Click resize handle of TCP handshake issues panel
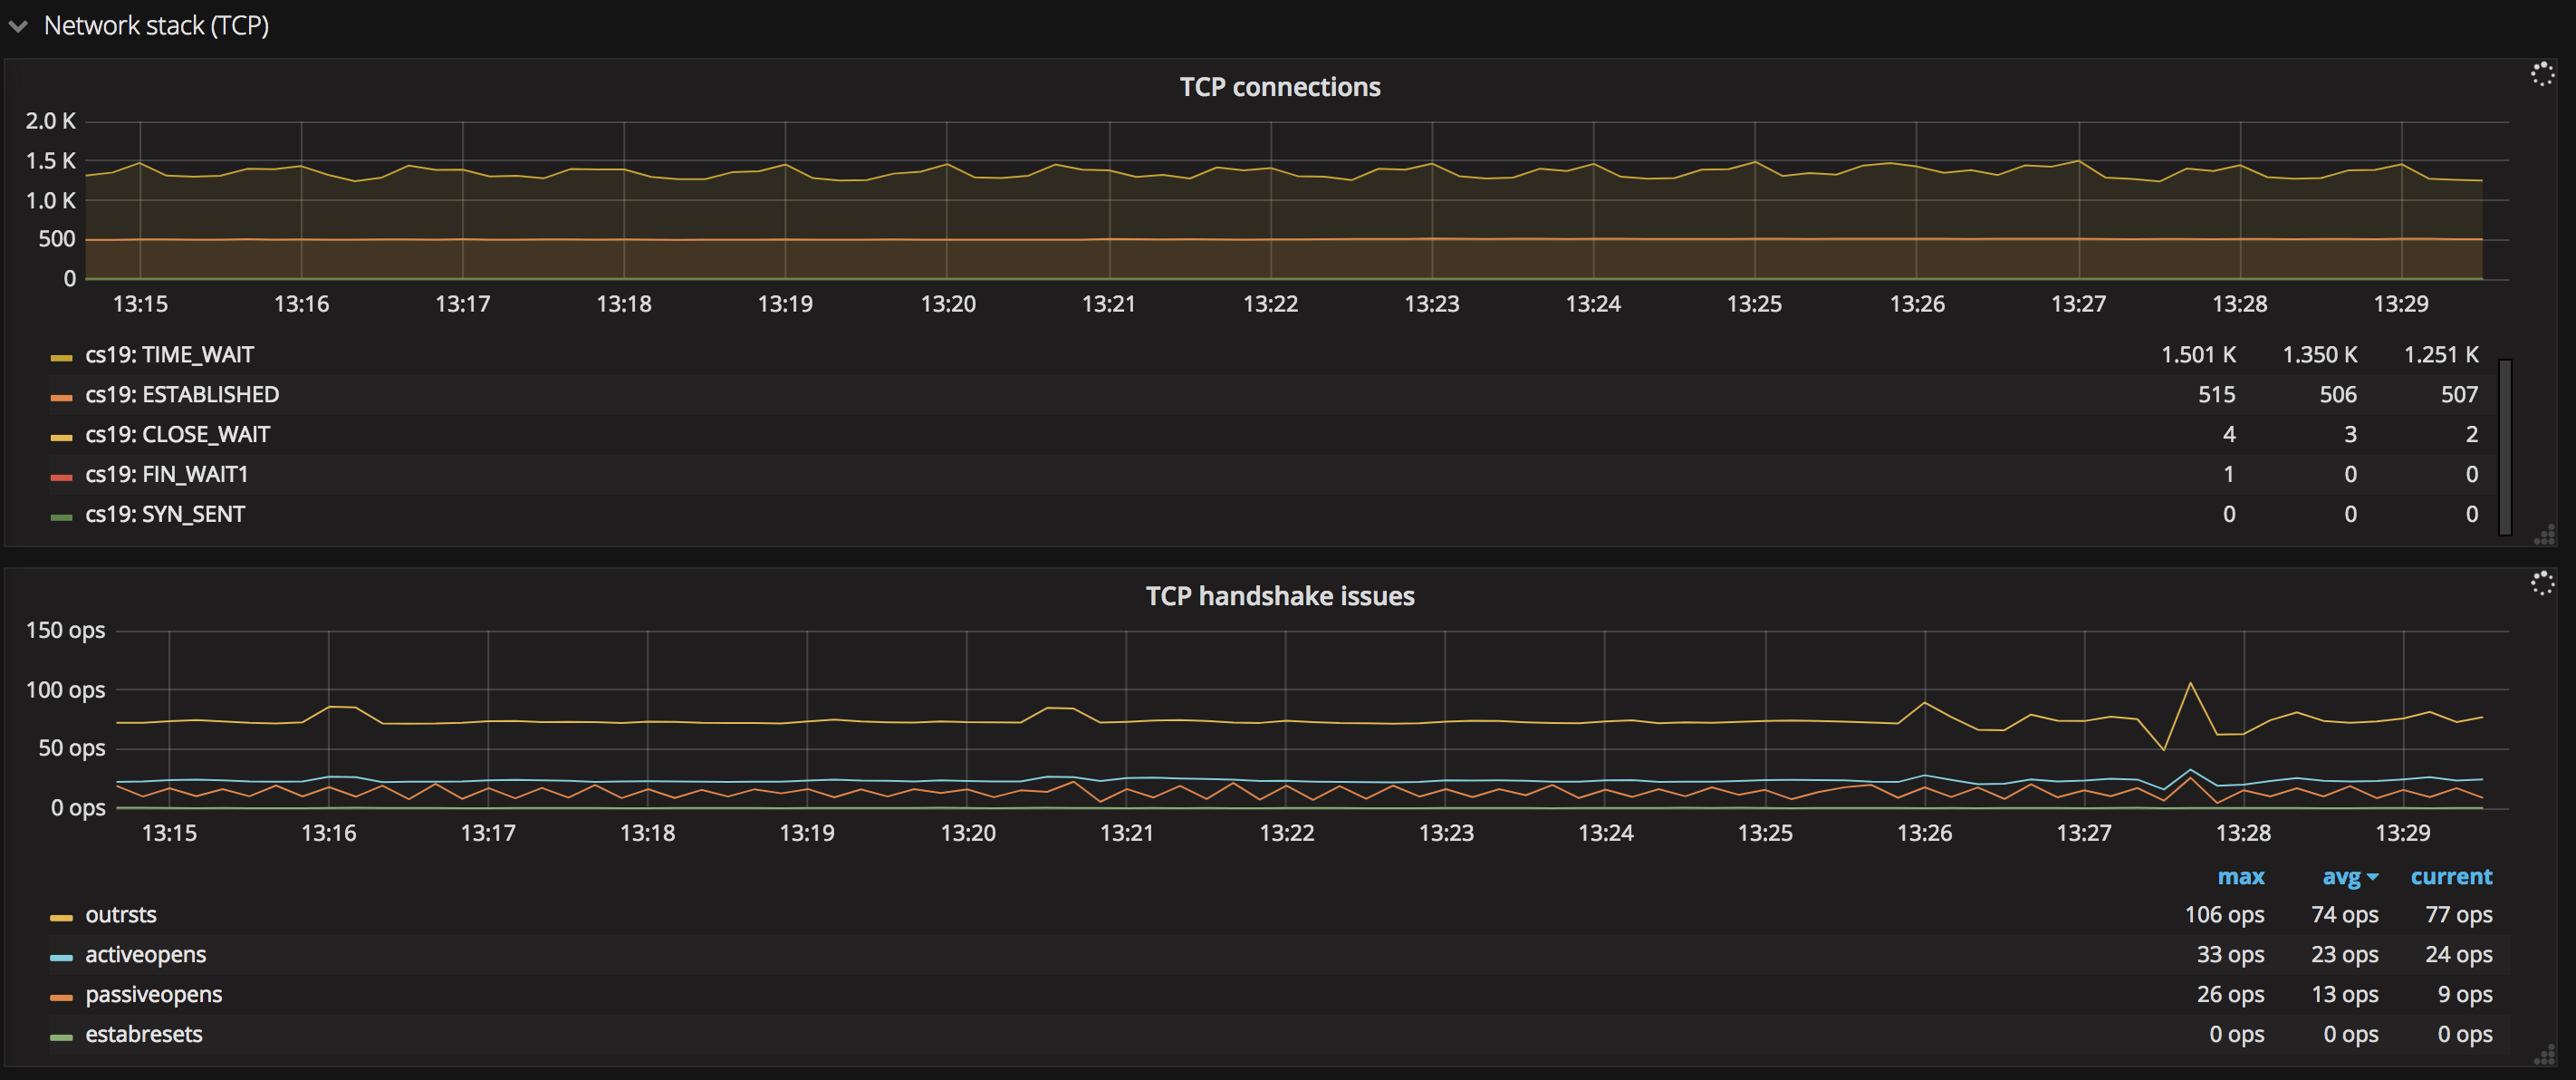2576x1080 pixels. pyautogui.click(x=2545, y=1055)
